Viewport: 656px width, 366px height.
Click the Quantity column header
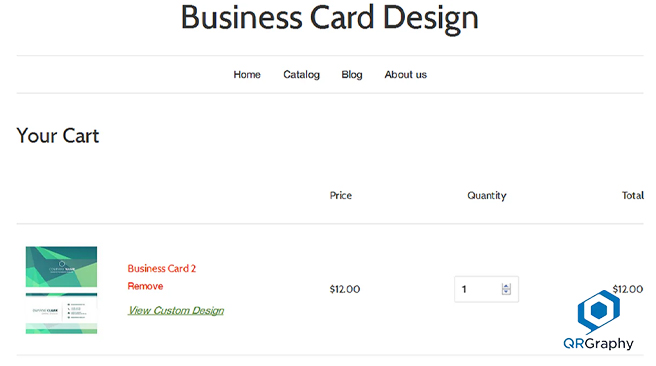click(487, 196)
